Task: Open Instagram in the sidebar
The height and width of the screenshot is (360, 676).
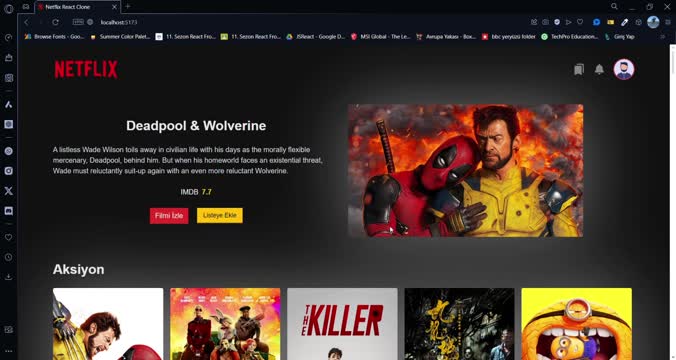Action: pos(8,171)
